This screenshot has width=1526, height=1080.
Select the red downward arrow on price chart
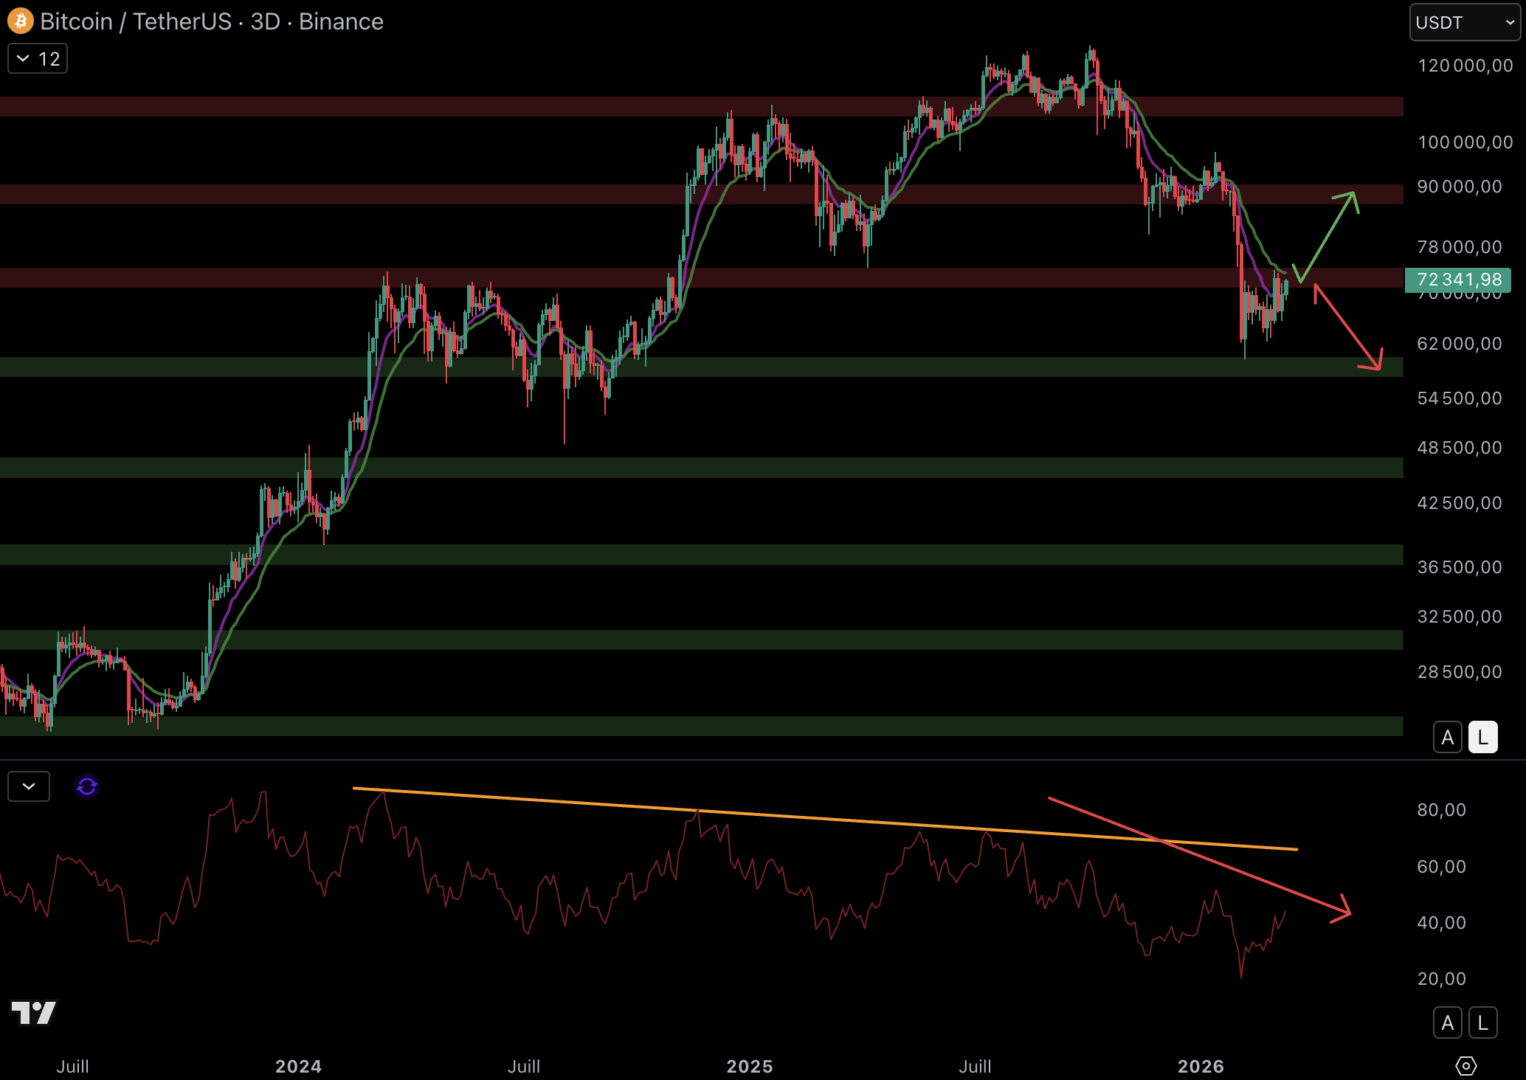(1347, 327)
